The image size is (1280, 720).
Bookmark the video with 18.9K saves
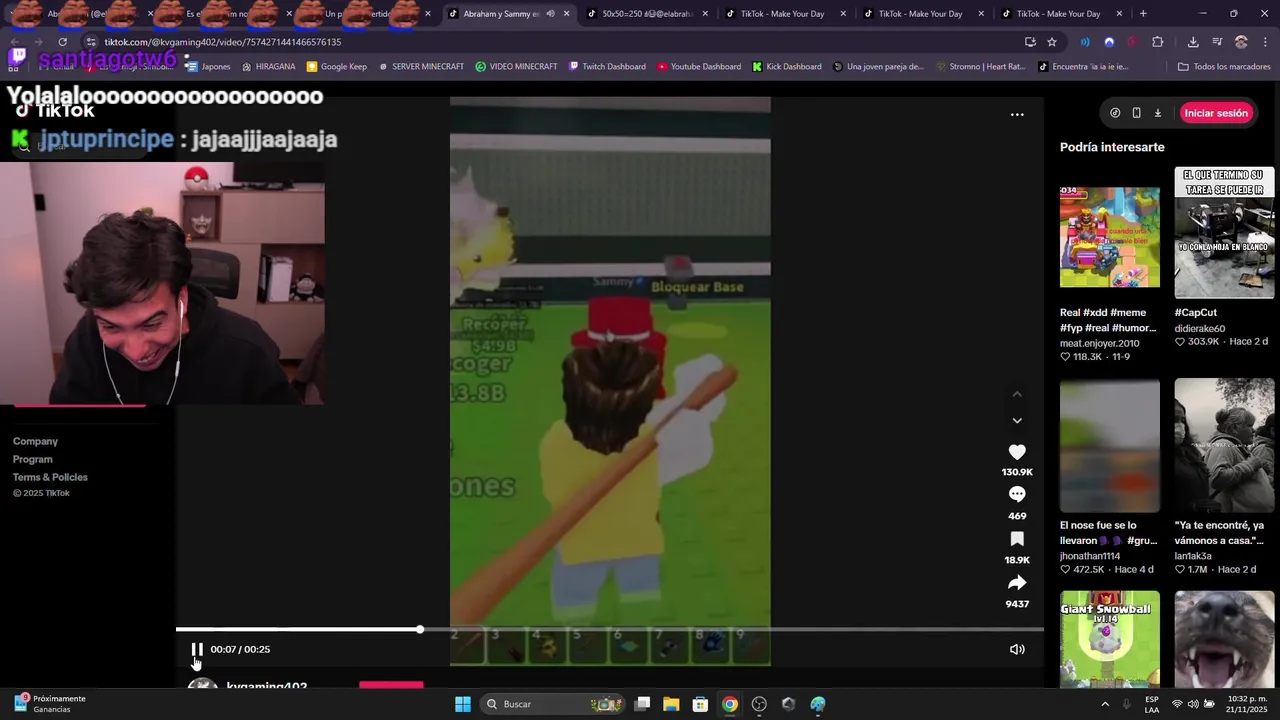pos(1017,538)
